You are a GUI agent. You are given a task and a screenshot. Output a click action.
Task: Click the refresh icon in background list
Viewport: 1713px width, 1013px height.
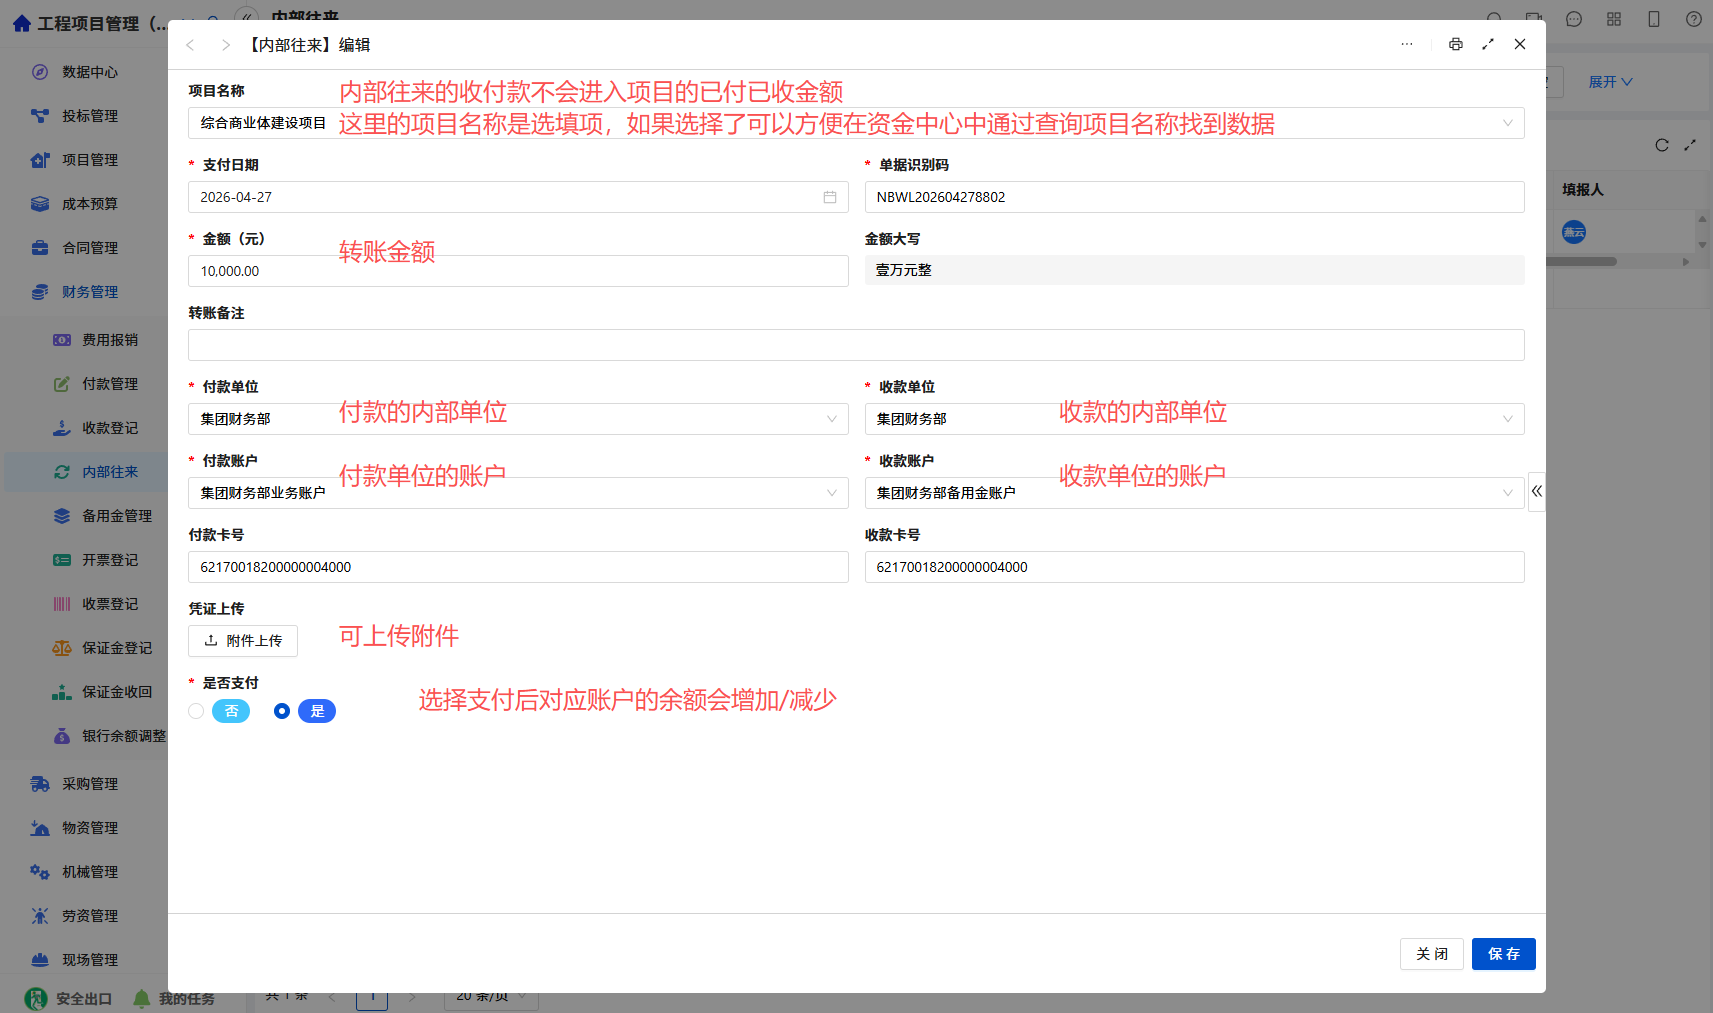pyautogui.click(x=1662, y=145)
